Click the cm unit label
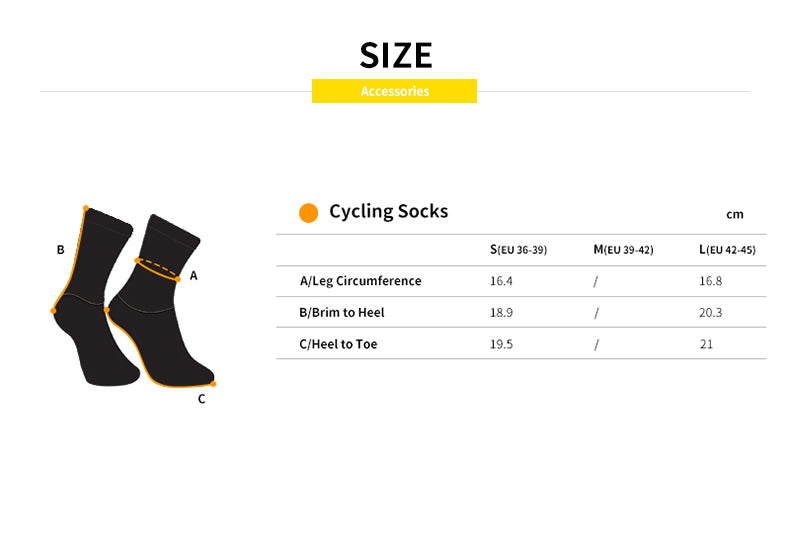The width and height of the screenshot is (790, 541). pos(735,214)
